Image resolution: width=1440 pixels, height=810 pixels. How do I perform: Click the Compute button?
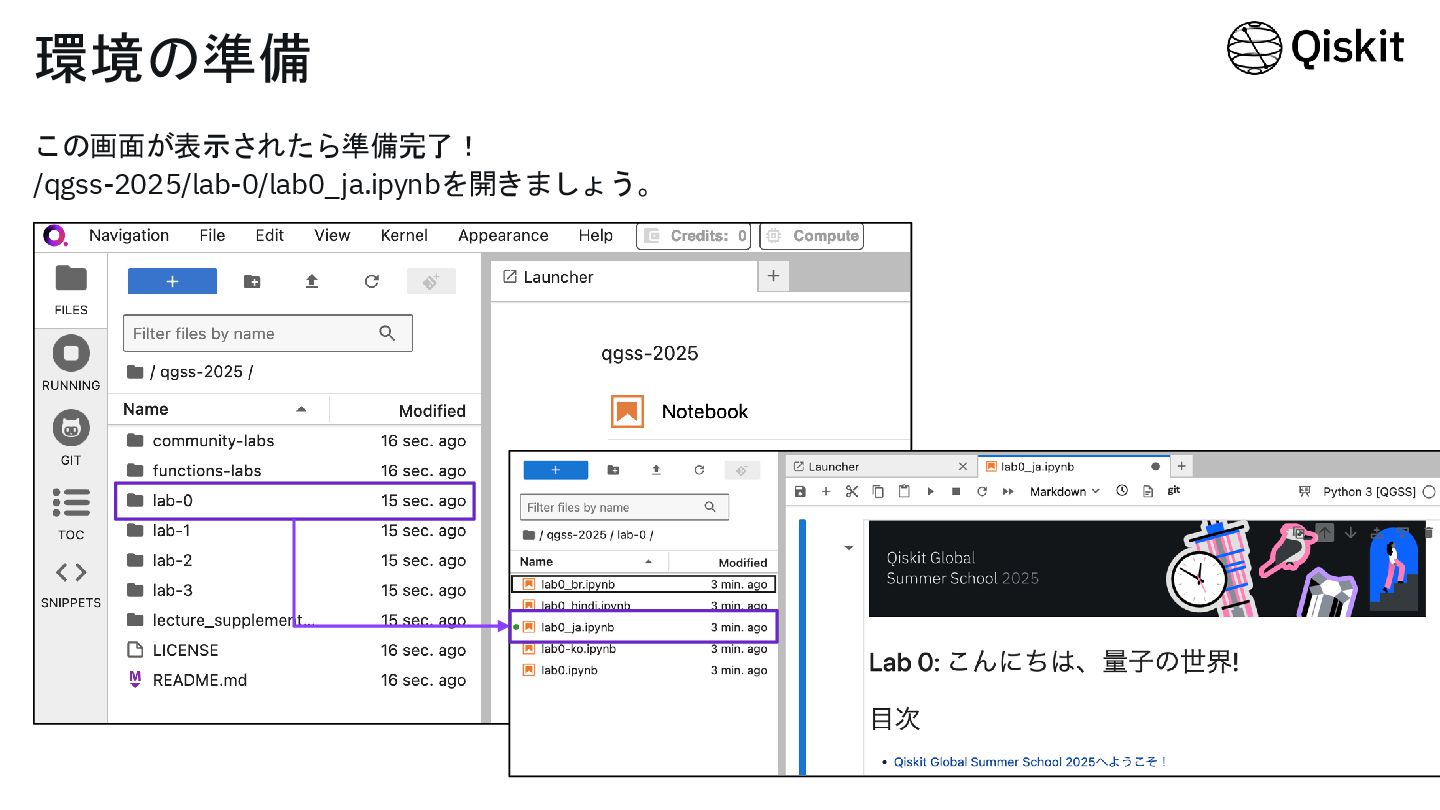[x=812, y=236]
